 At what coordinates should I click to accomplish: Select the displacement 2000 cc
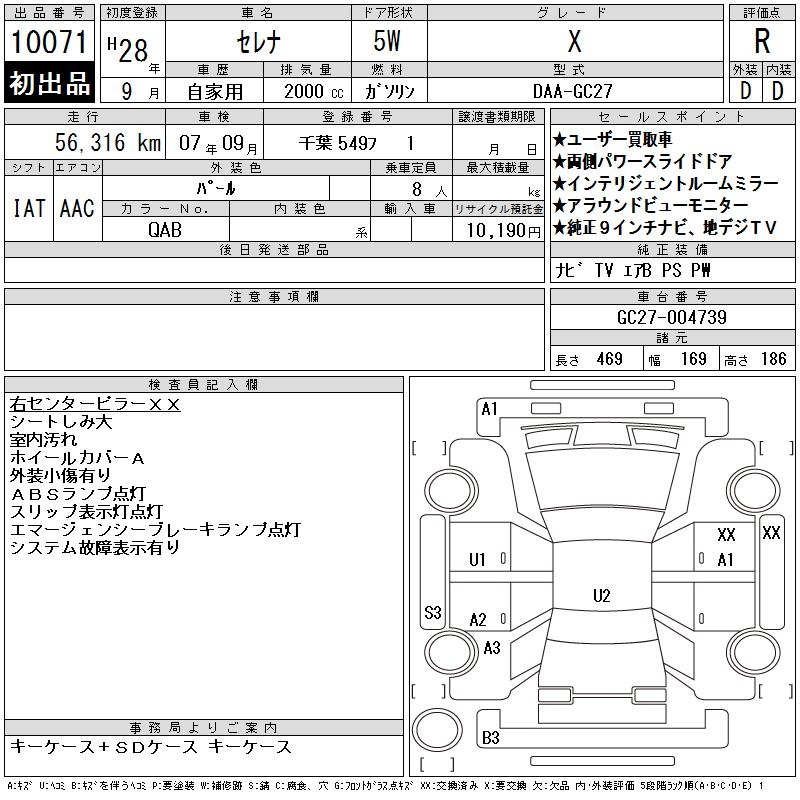313,91
